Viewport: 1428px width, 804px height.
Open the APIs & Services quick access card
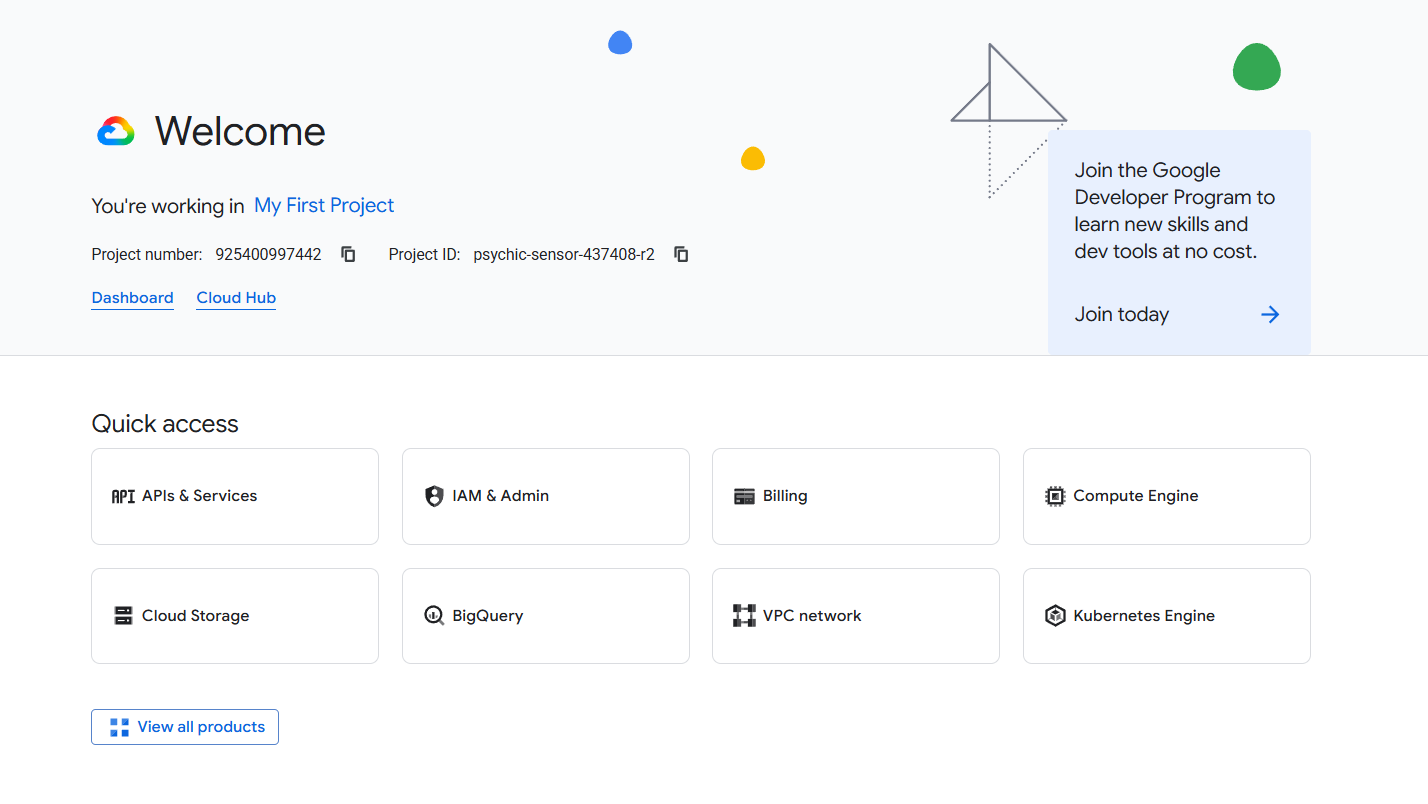point(235,496)
